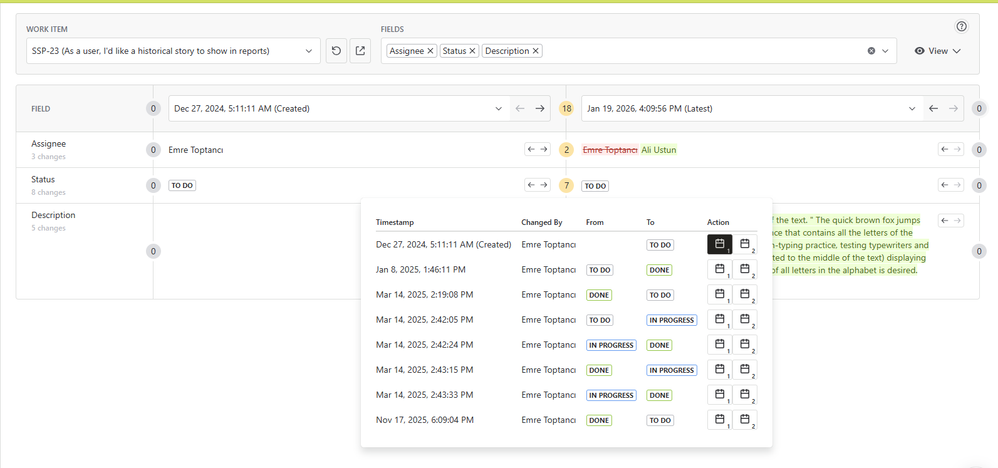Open the left Created date dropdown
Screen dimensions: 998x468
tap(339, 109)
